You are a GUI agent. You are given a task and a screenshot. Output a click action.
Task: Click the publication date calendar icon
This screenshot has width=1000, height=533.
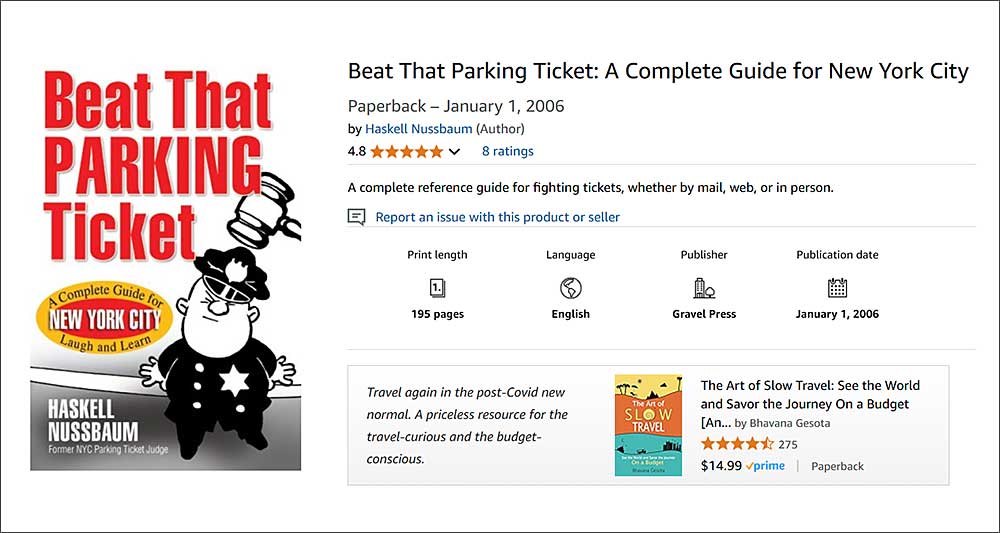click(x=837, y=288)
